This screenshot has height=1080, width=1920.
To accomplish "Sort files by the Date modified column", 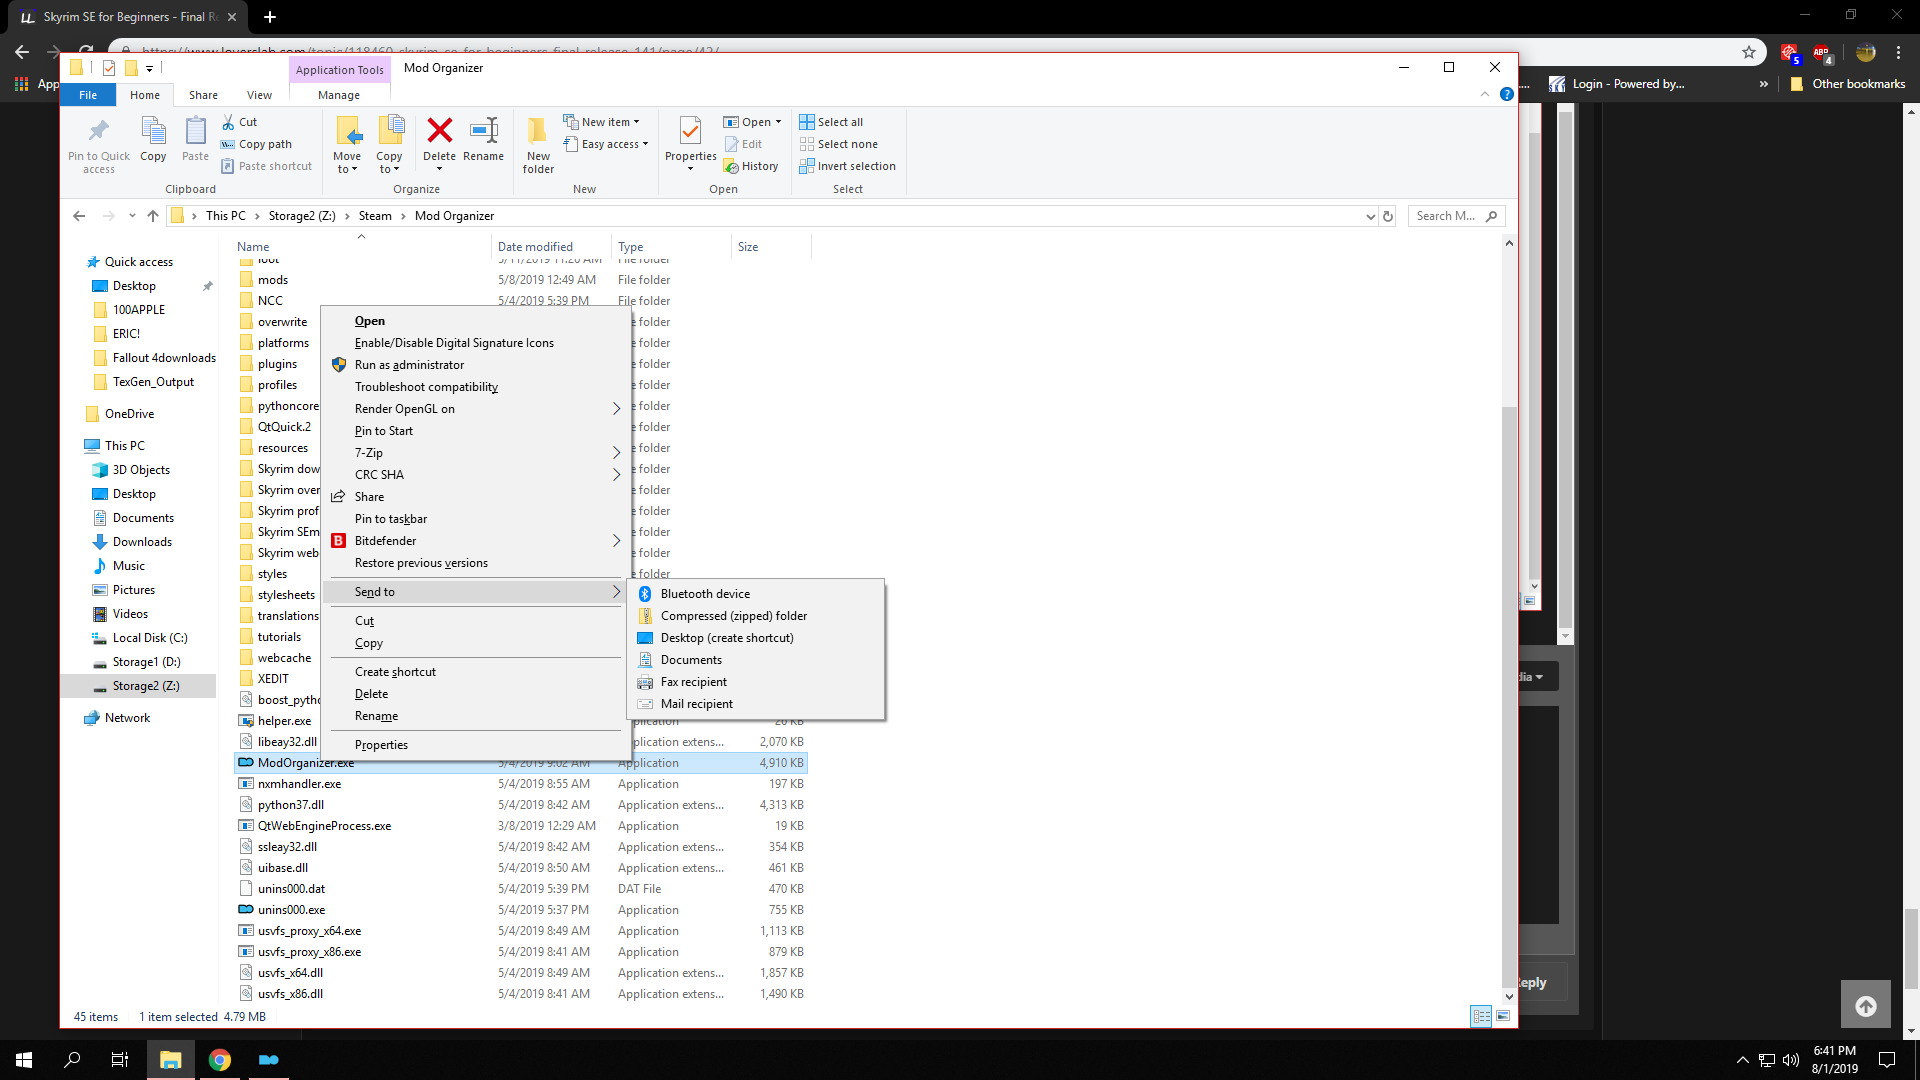I will (551, 247).
